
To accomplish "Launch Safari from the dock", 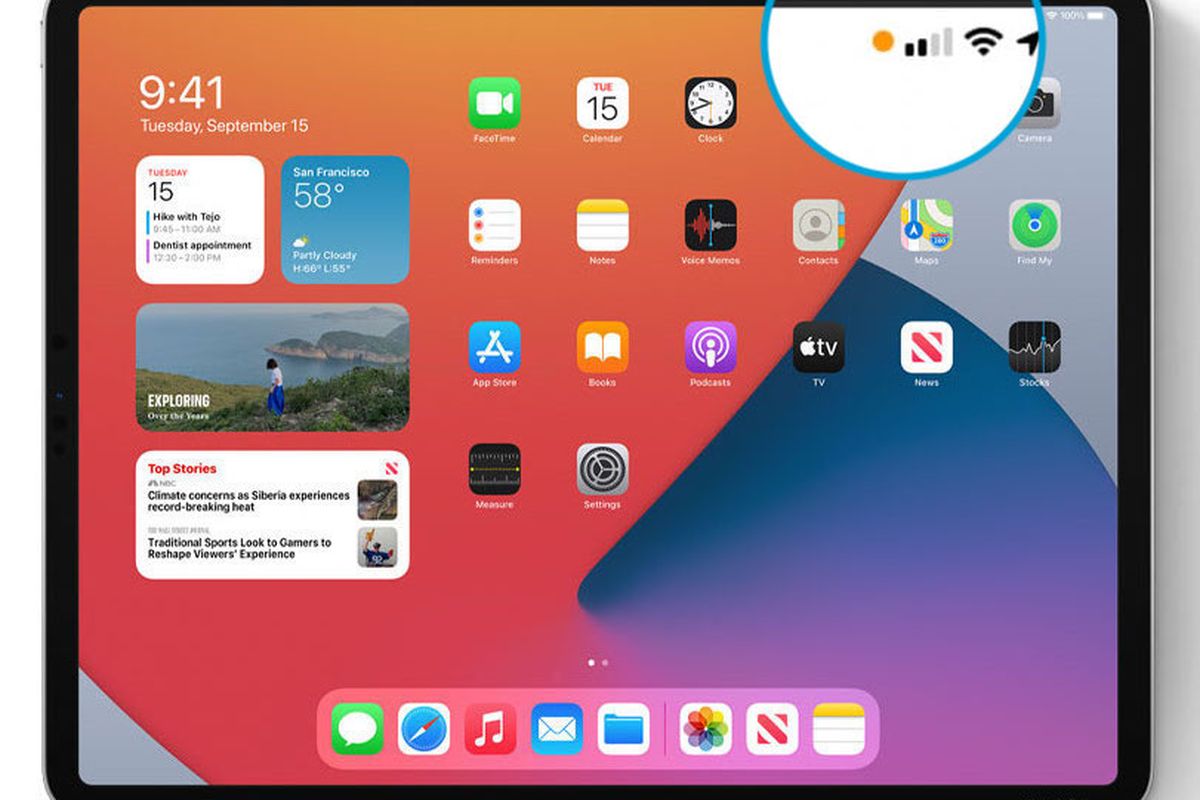I will tap(424, 729).
